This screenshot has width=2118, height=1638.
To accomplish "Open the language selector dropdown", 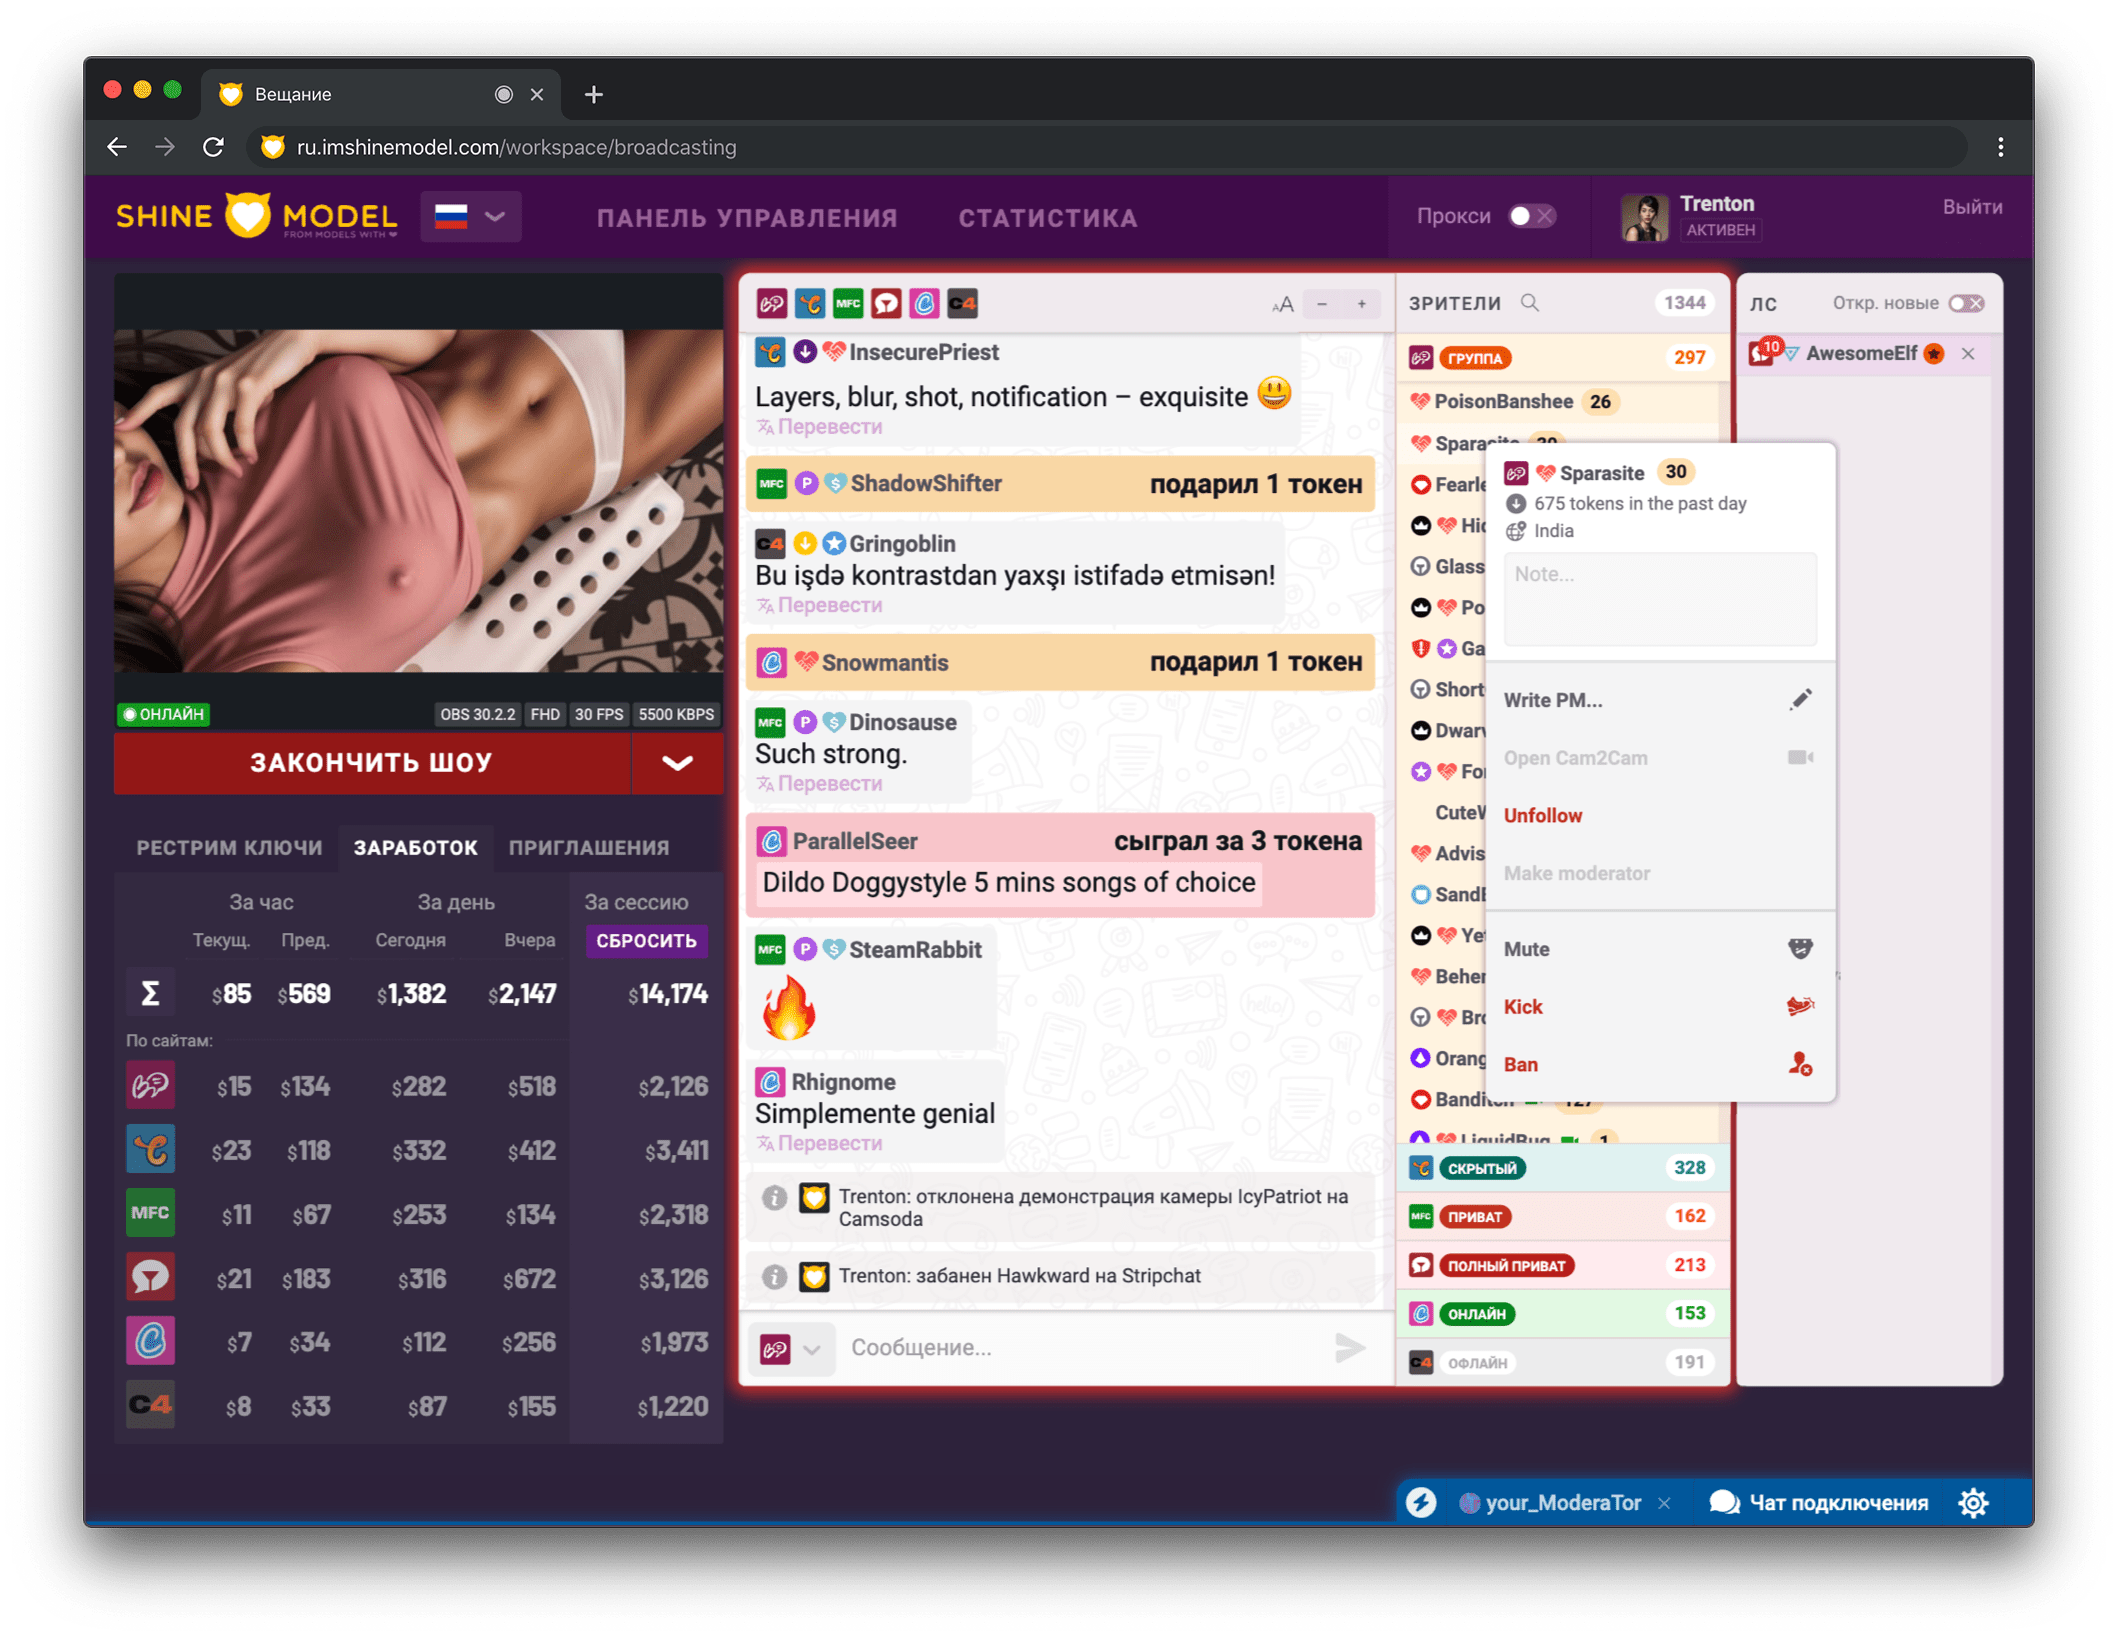I will pos(470,216).
